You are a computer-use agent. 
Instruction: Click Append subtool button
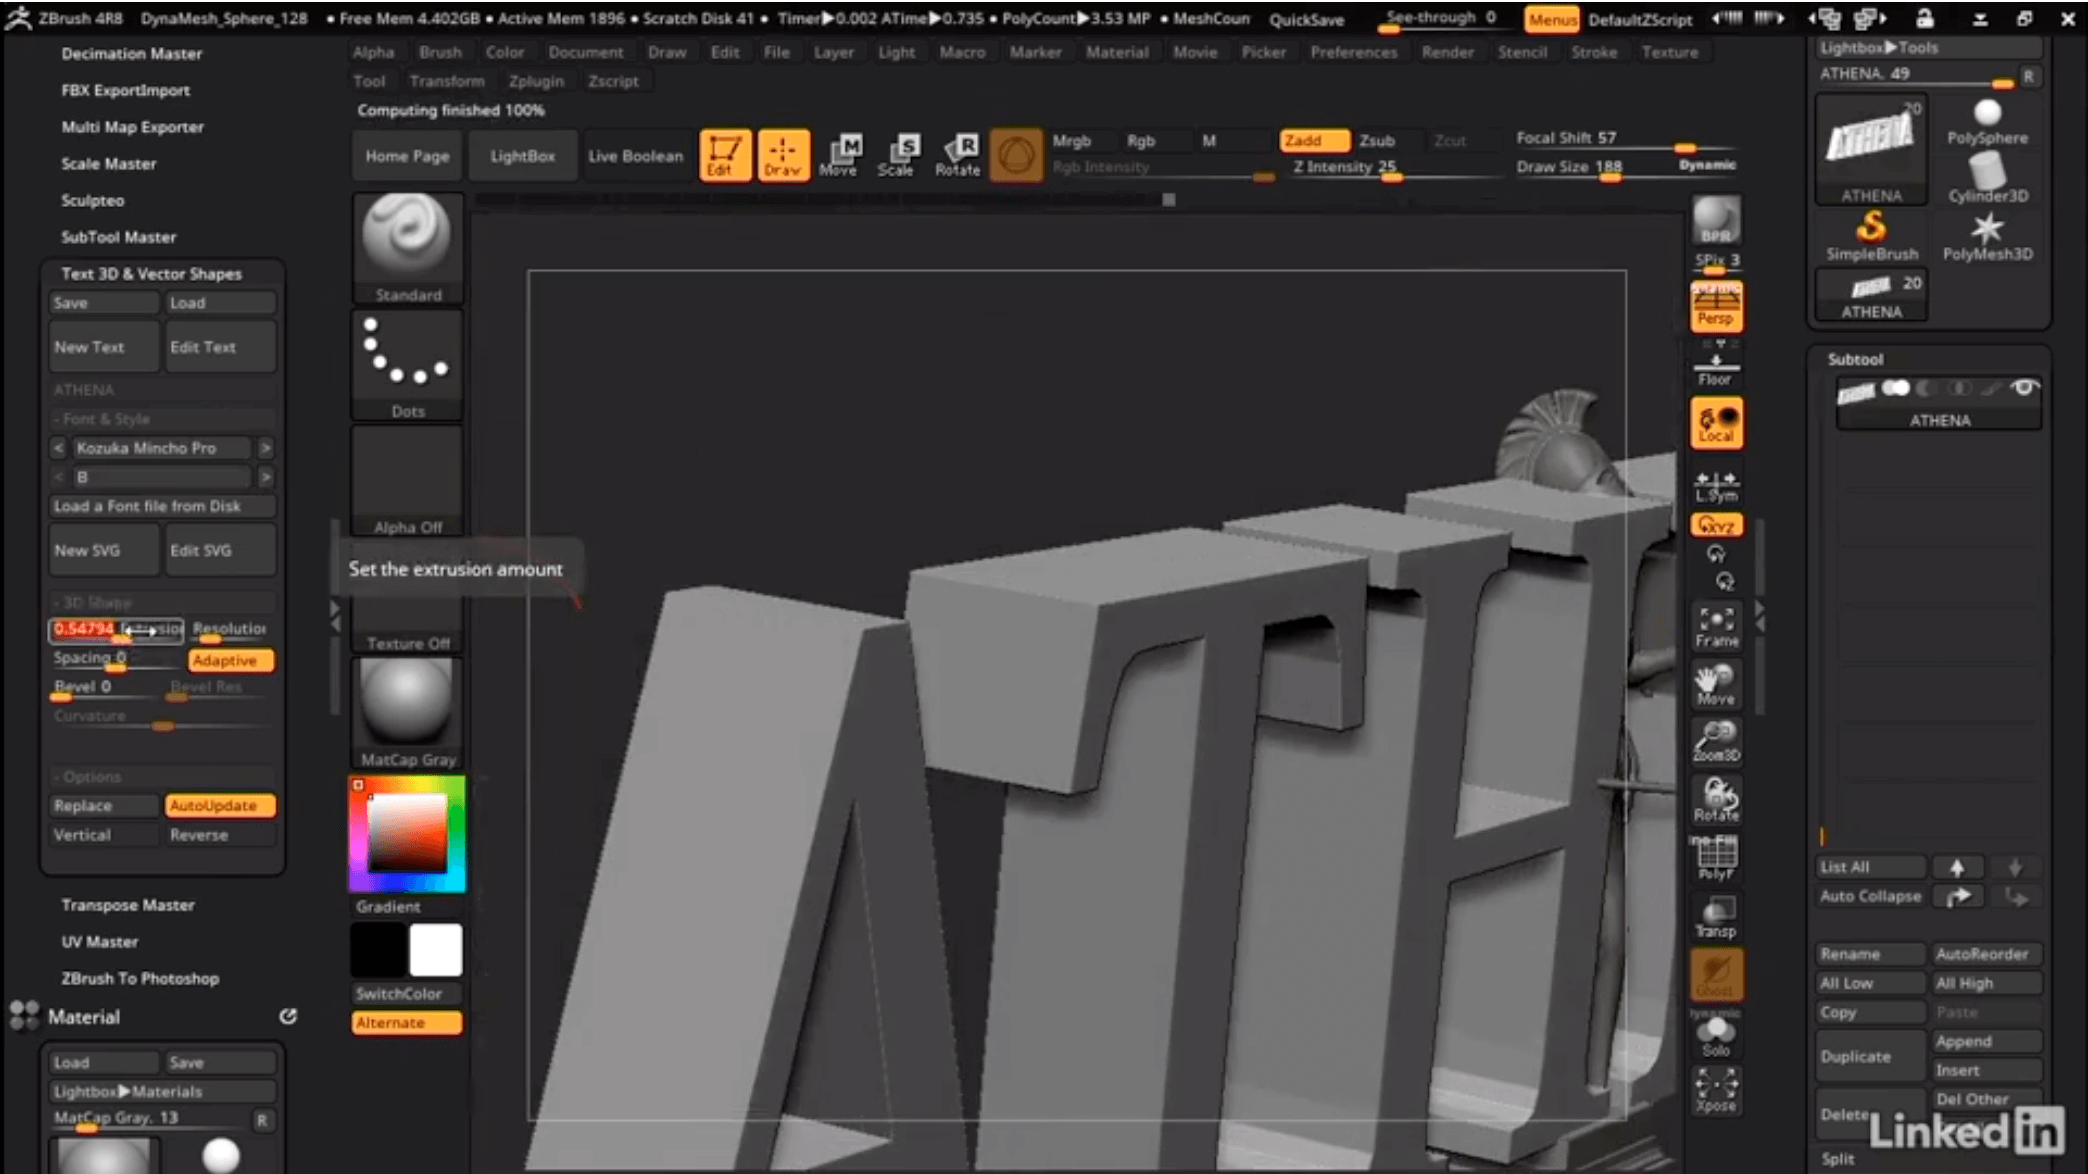1986,1042
